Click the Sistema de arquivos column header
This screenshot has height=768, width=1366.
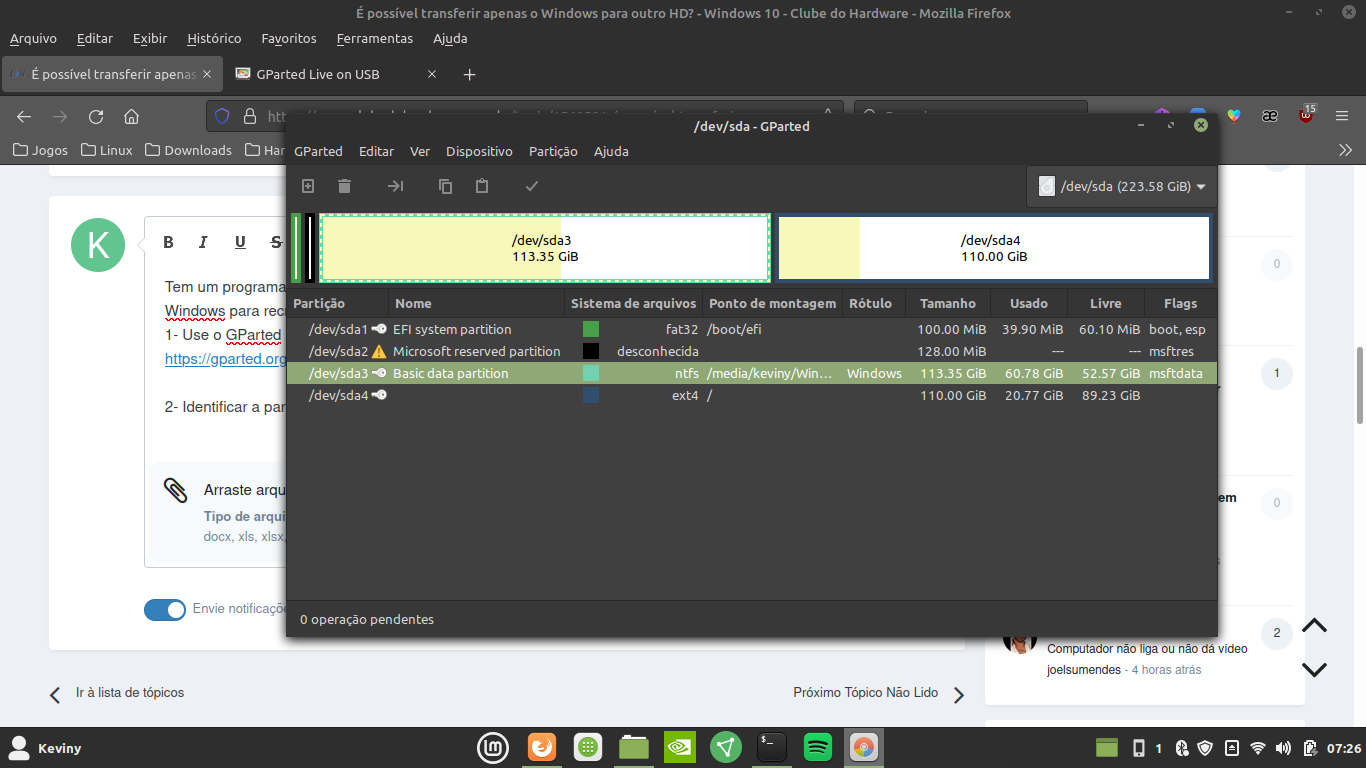point(633,303)
